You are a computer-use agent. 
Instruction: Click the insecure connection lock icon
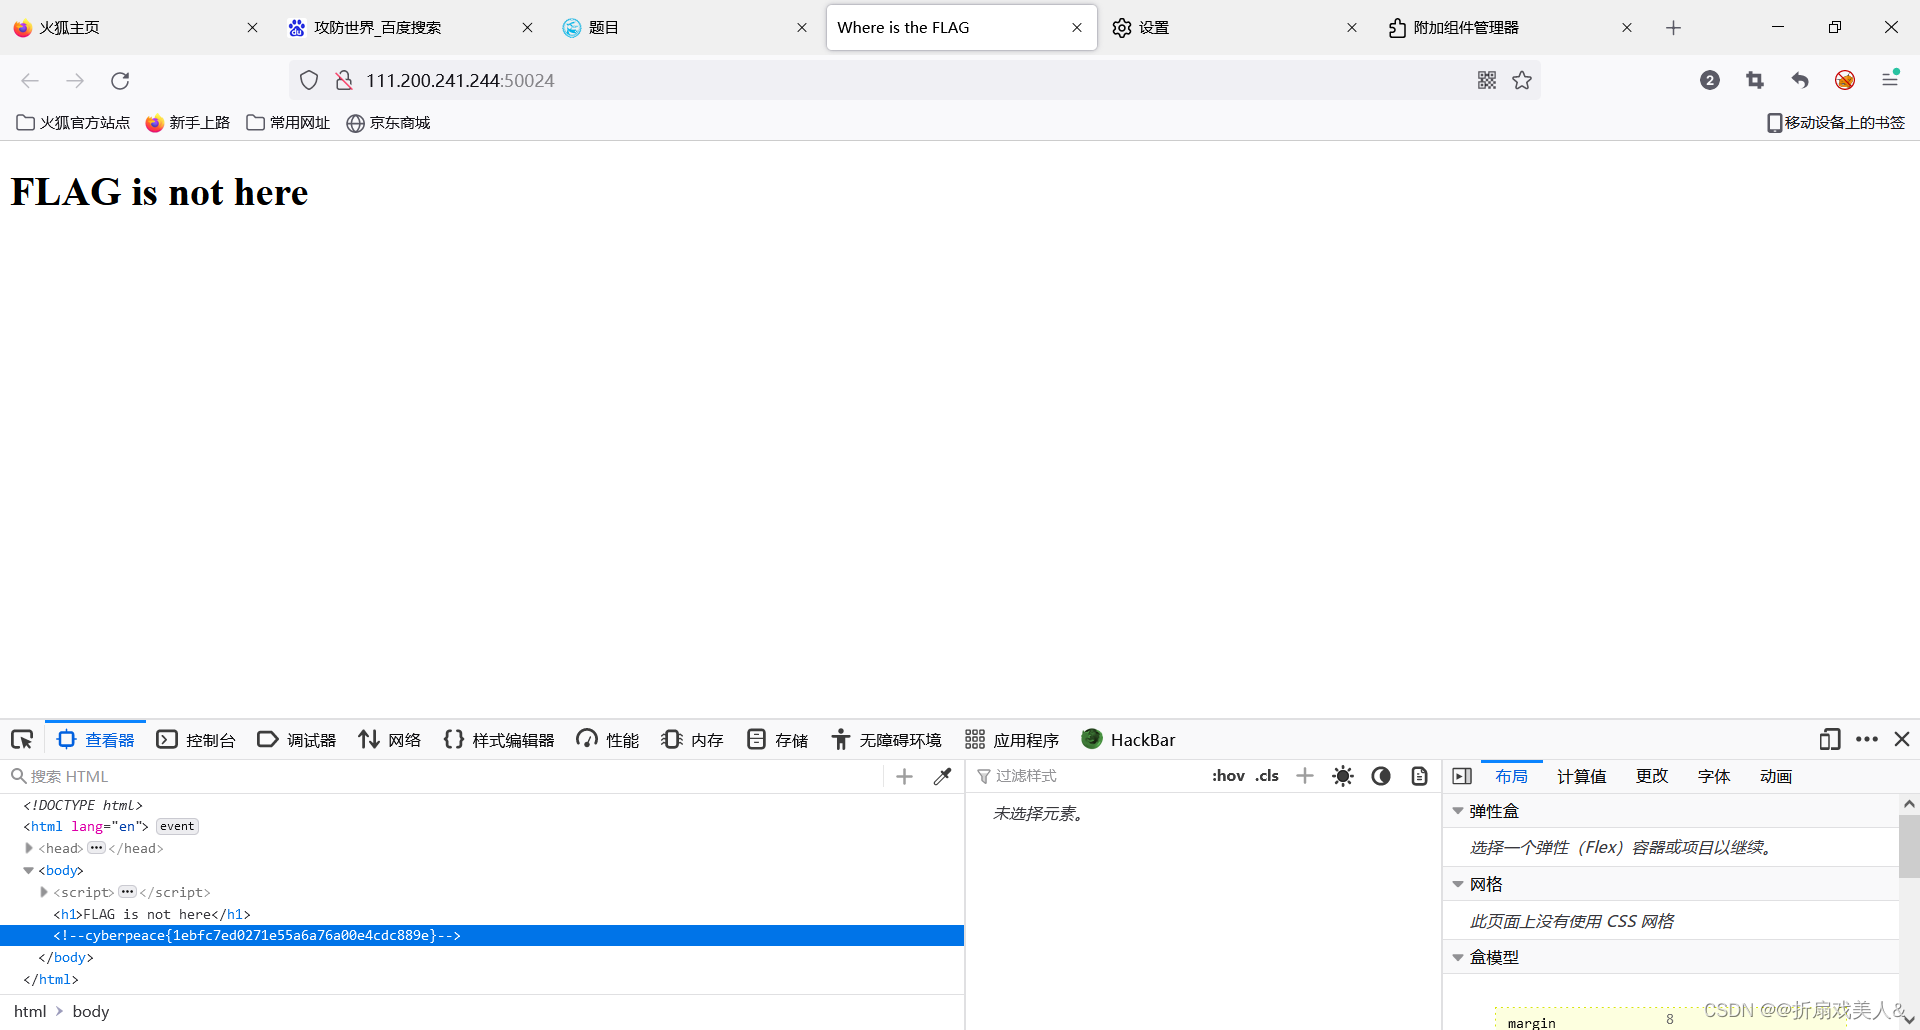pos(343,80)
